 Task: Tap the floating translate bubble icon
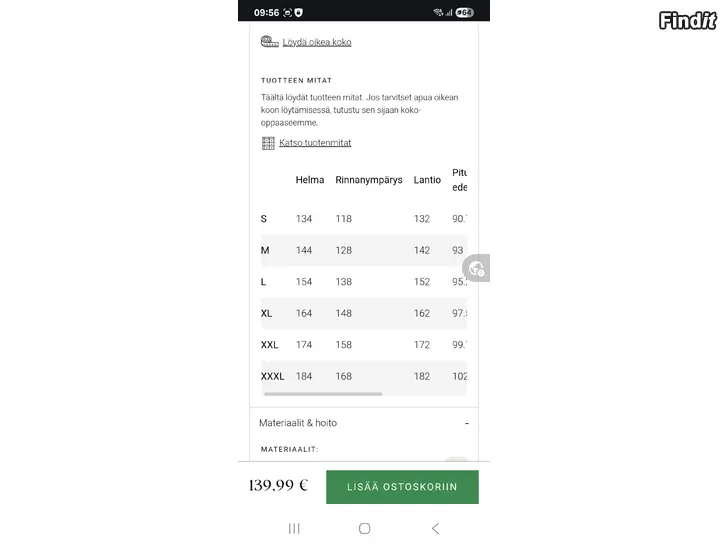coord(477,268)
